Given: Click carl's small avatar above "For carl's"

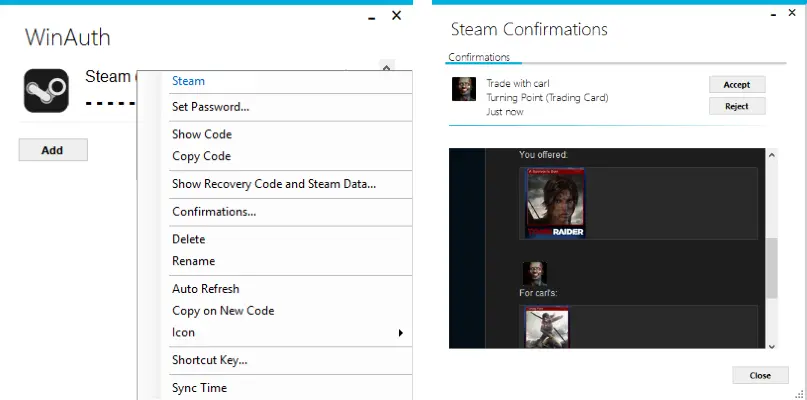Looking at the screenshot, I should click(x=535, y=273).
